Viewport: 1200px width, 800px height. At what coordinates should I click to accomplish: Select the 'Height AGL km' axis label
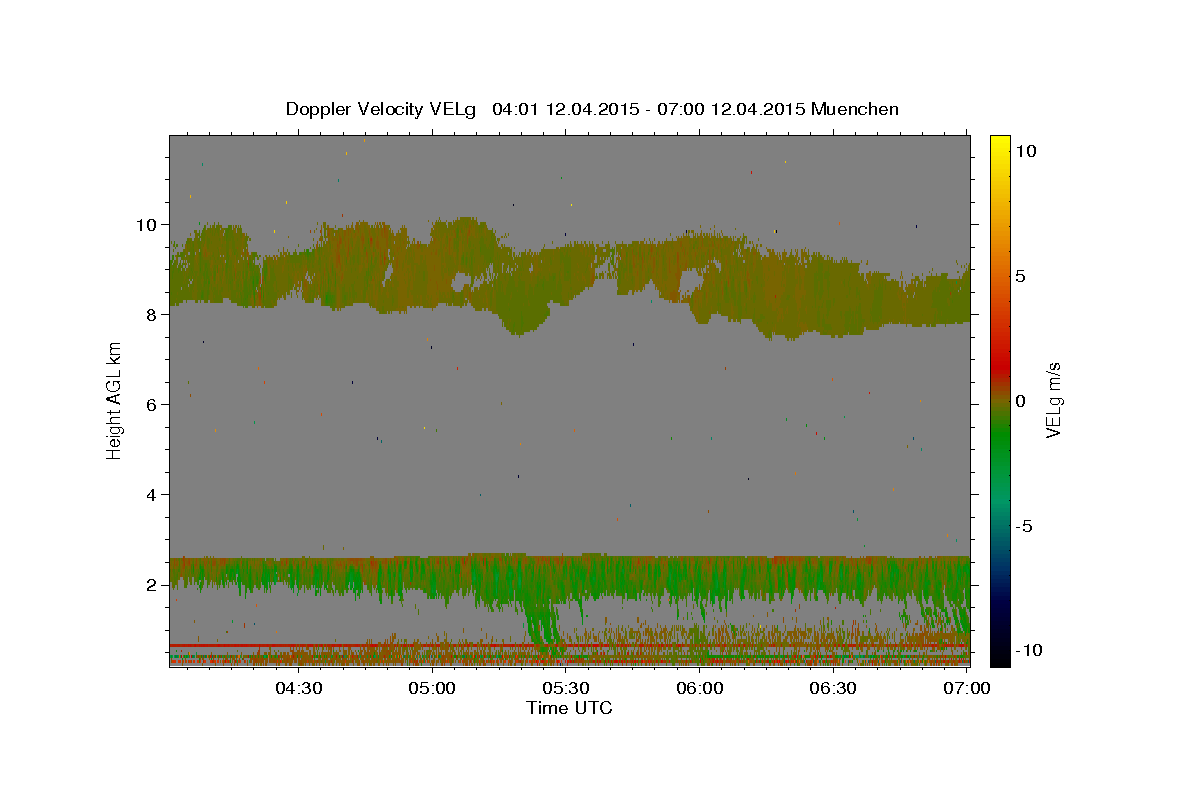point(115,400)
